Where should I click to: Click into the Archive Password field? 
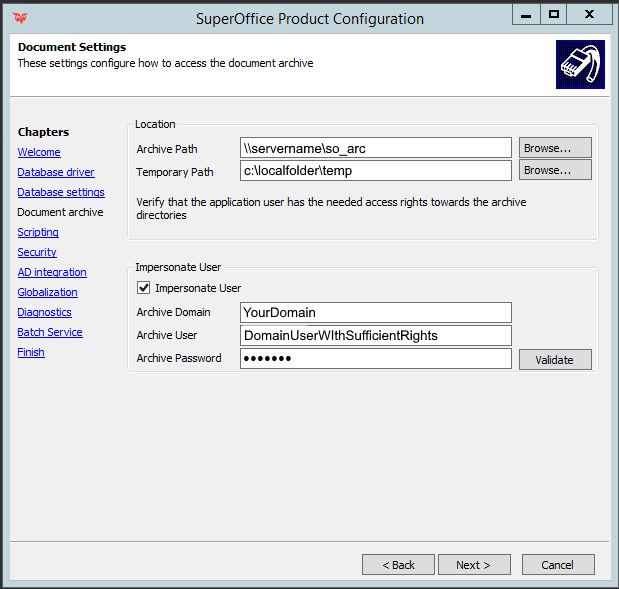[376, 358]
